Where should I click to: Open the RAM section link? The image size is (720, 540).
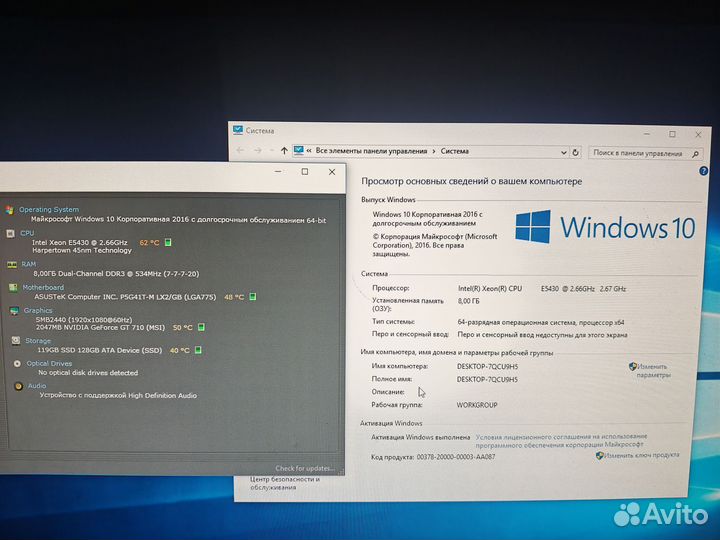coord(28,264)
